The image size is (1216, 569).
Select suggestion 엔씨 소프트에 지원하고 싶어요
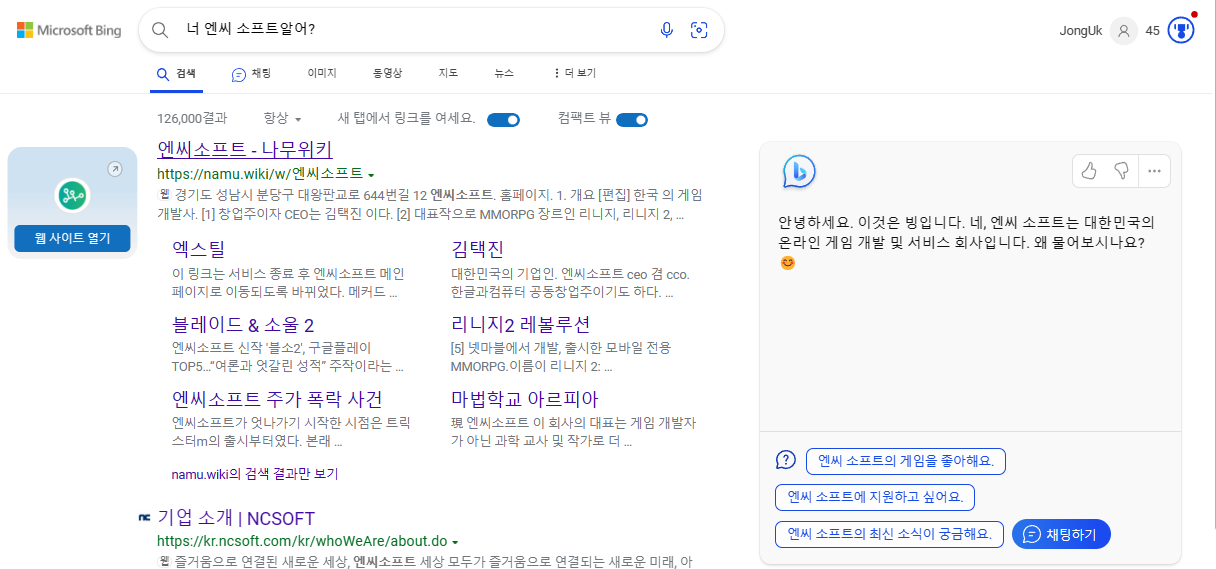click(x=875, y=497)
